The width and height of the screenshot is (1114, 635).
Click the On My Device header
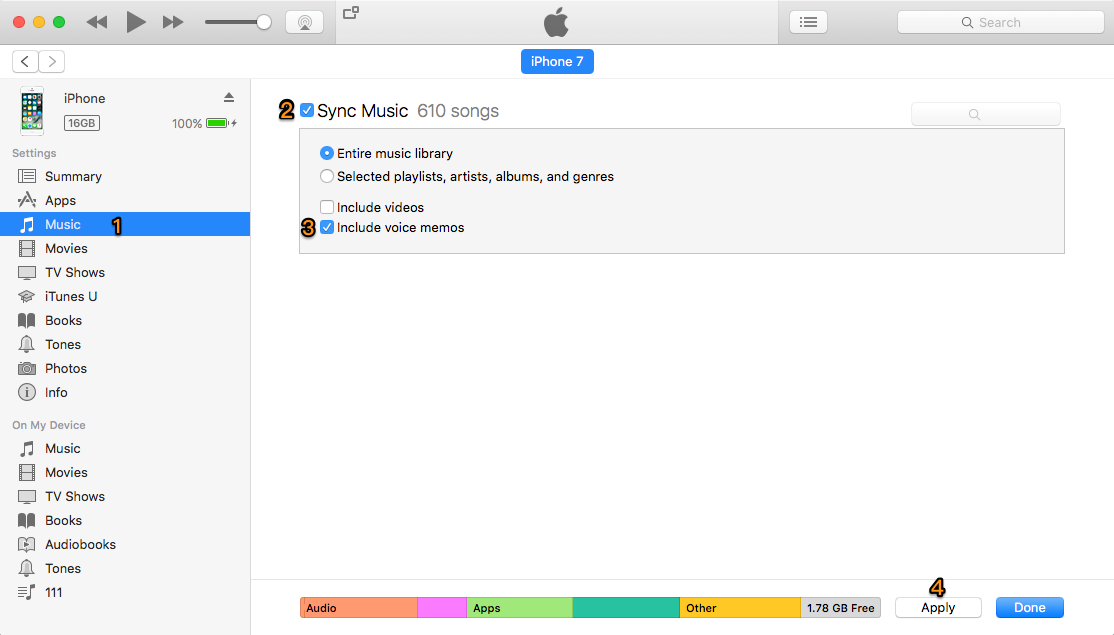click(x=49, y=425)
